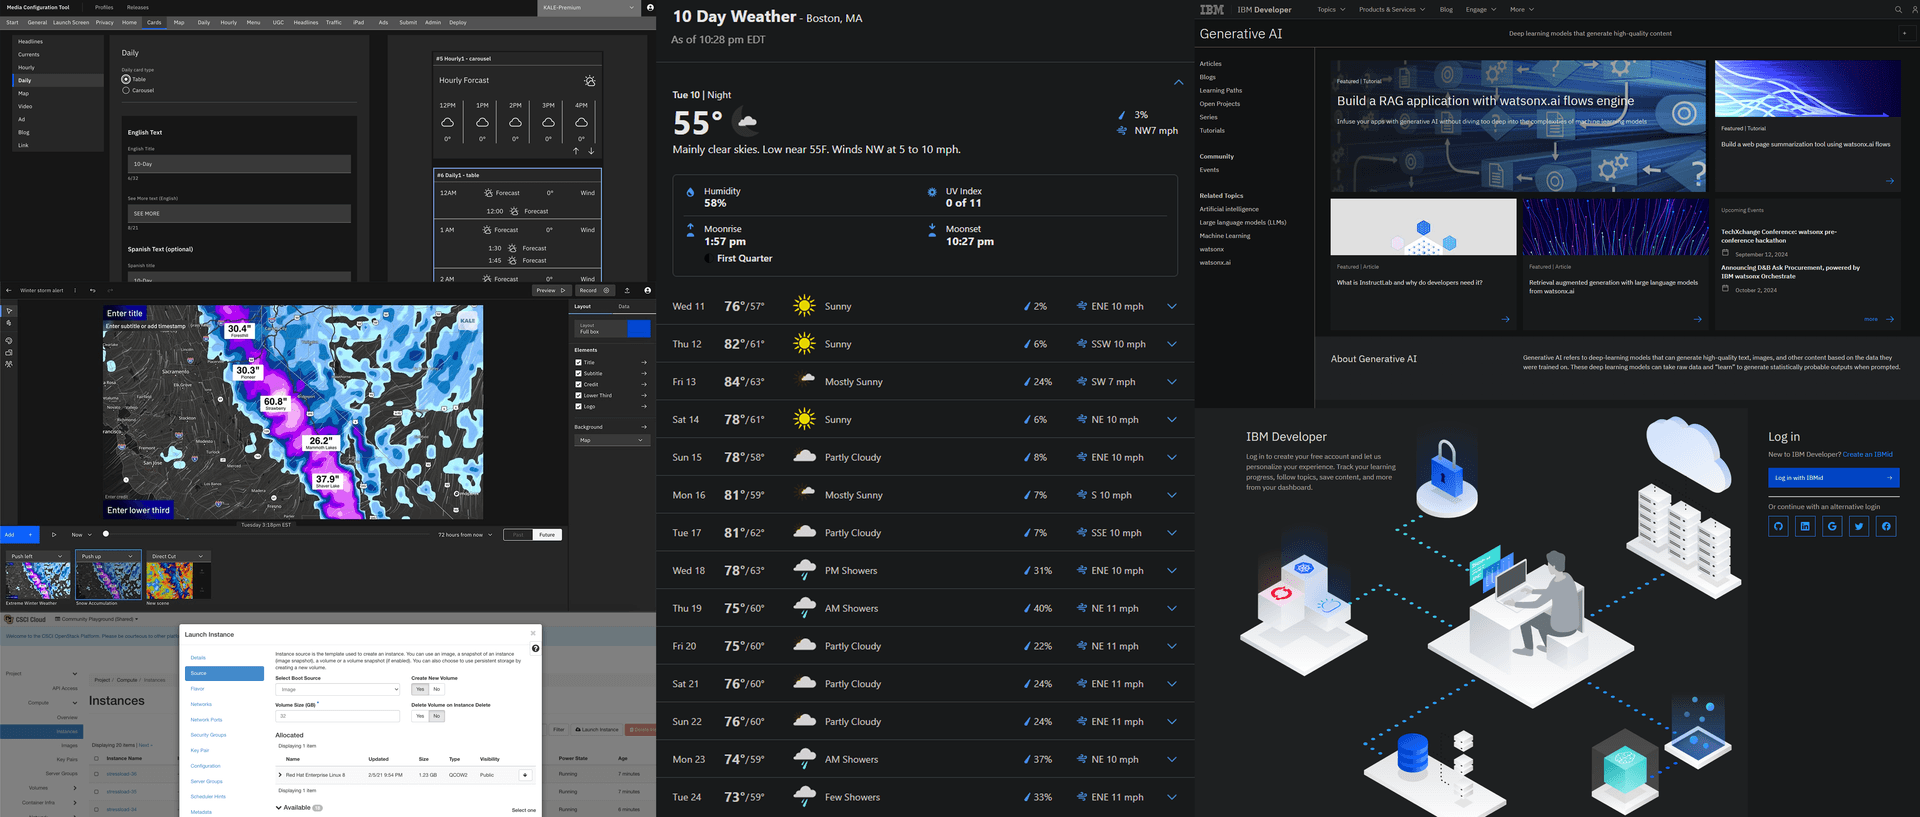Uncheck the Logo element checkbox
The width and height of the screenshot is (1920, 817).
tap(578, 406)
